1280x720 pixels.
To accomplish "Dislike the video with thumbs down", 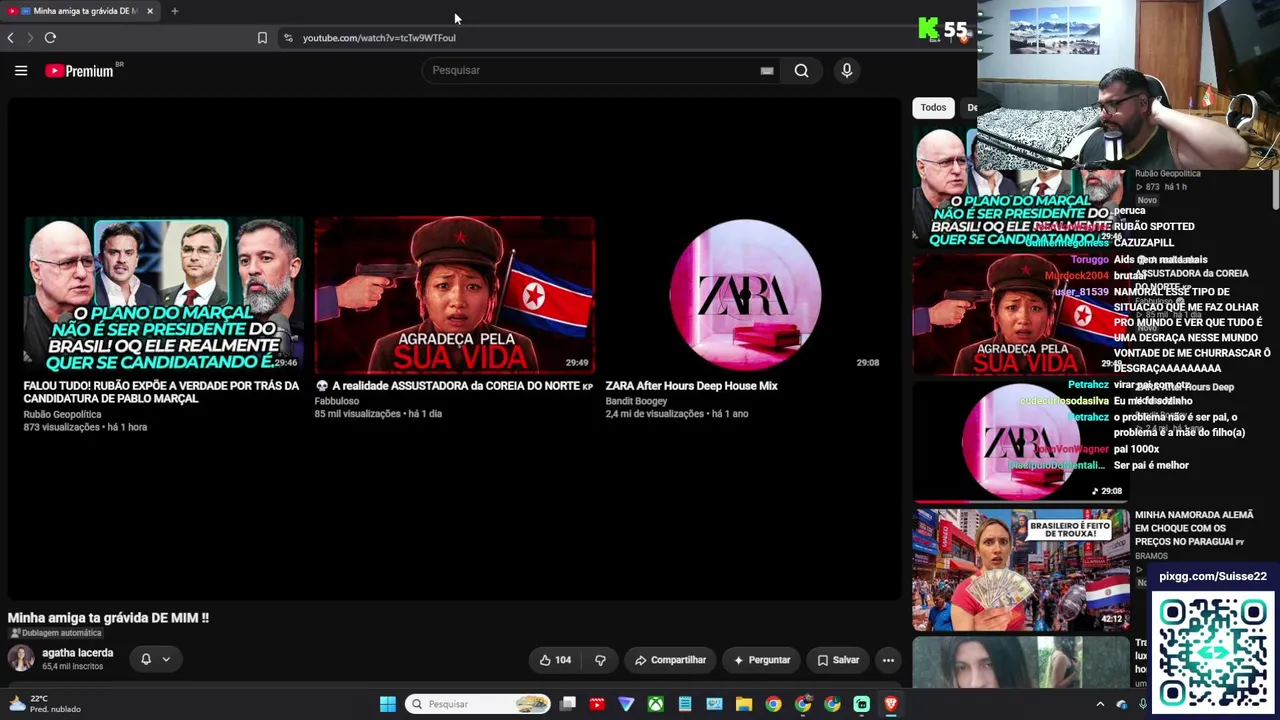I will pyautogui.click(x=600, y=660).
